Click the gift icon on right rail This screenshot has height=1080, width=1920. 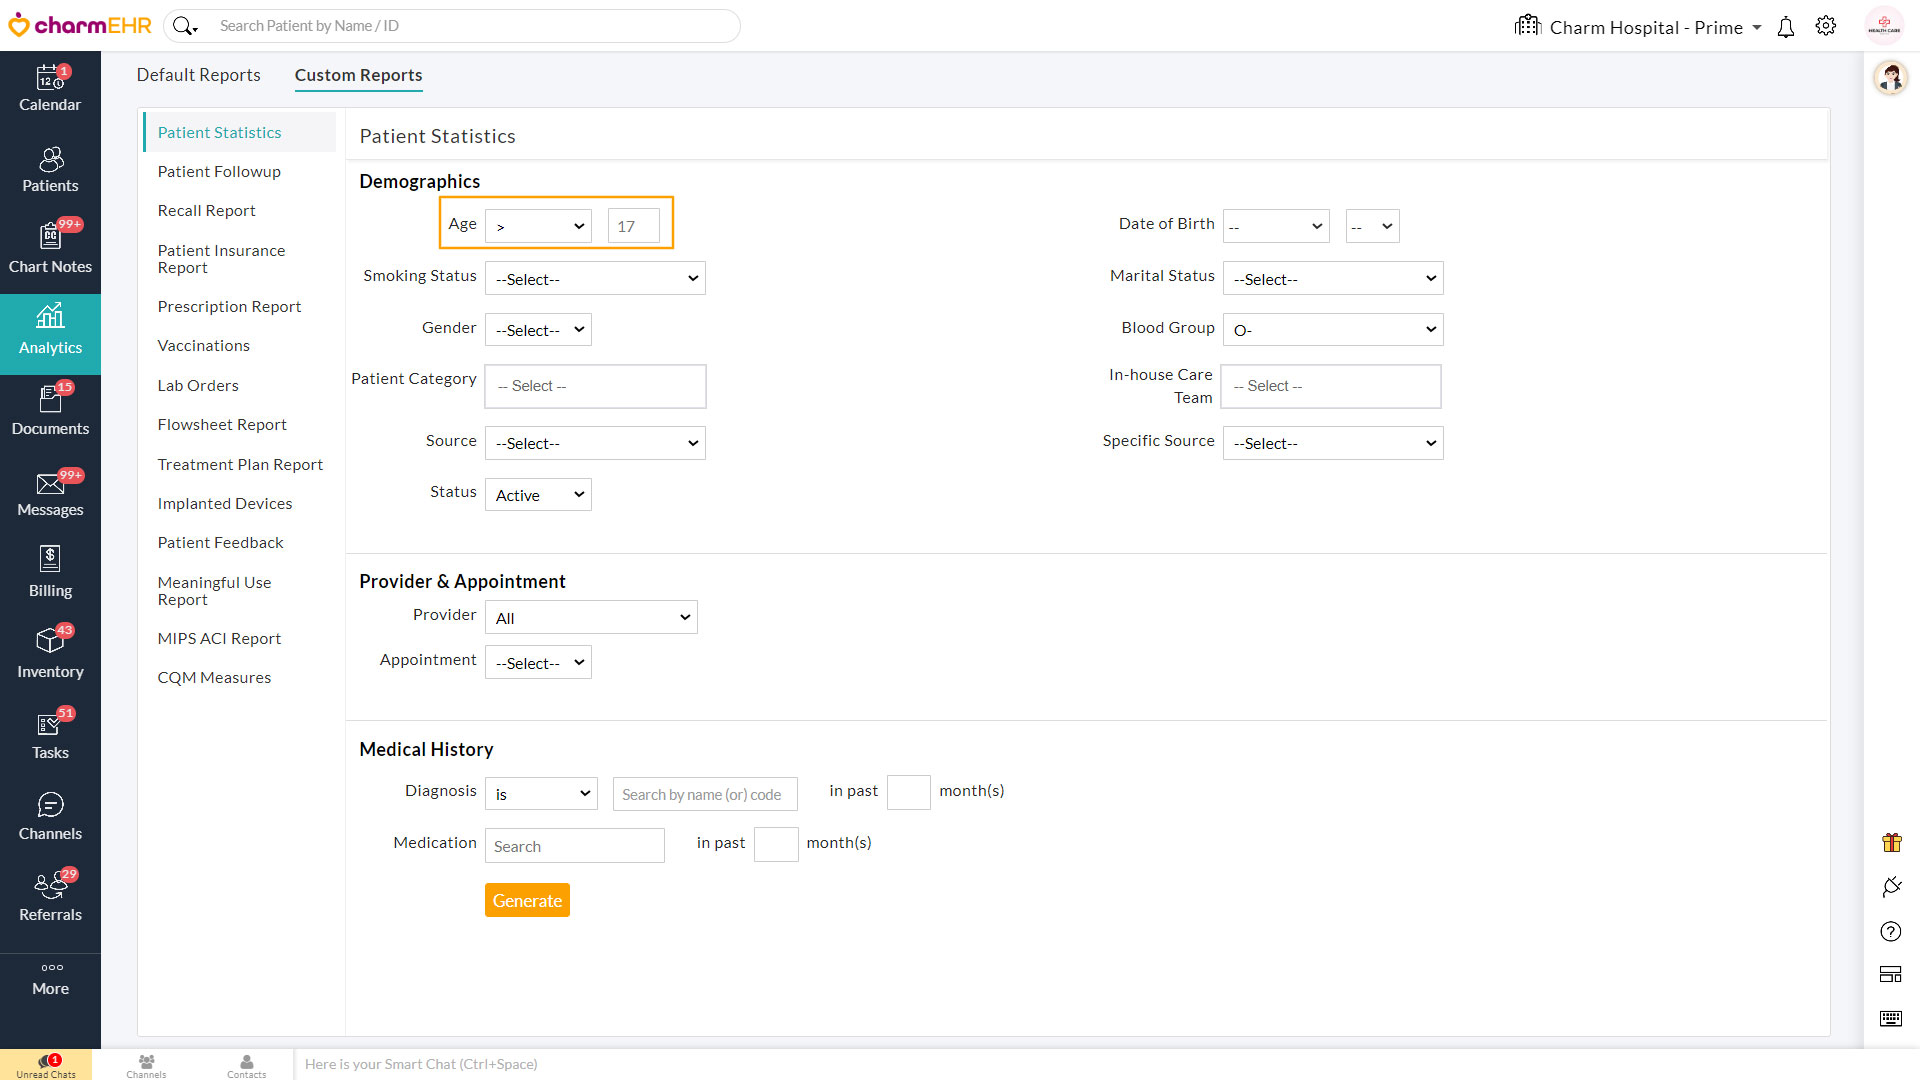pos(1891,843)
